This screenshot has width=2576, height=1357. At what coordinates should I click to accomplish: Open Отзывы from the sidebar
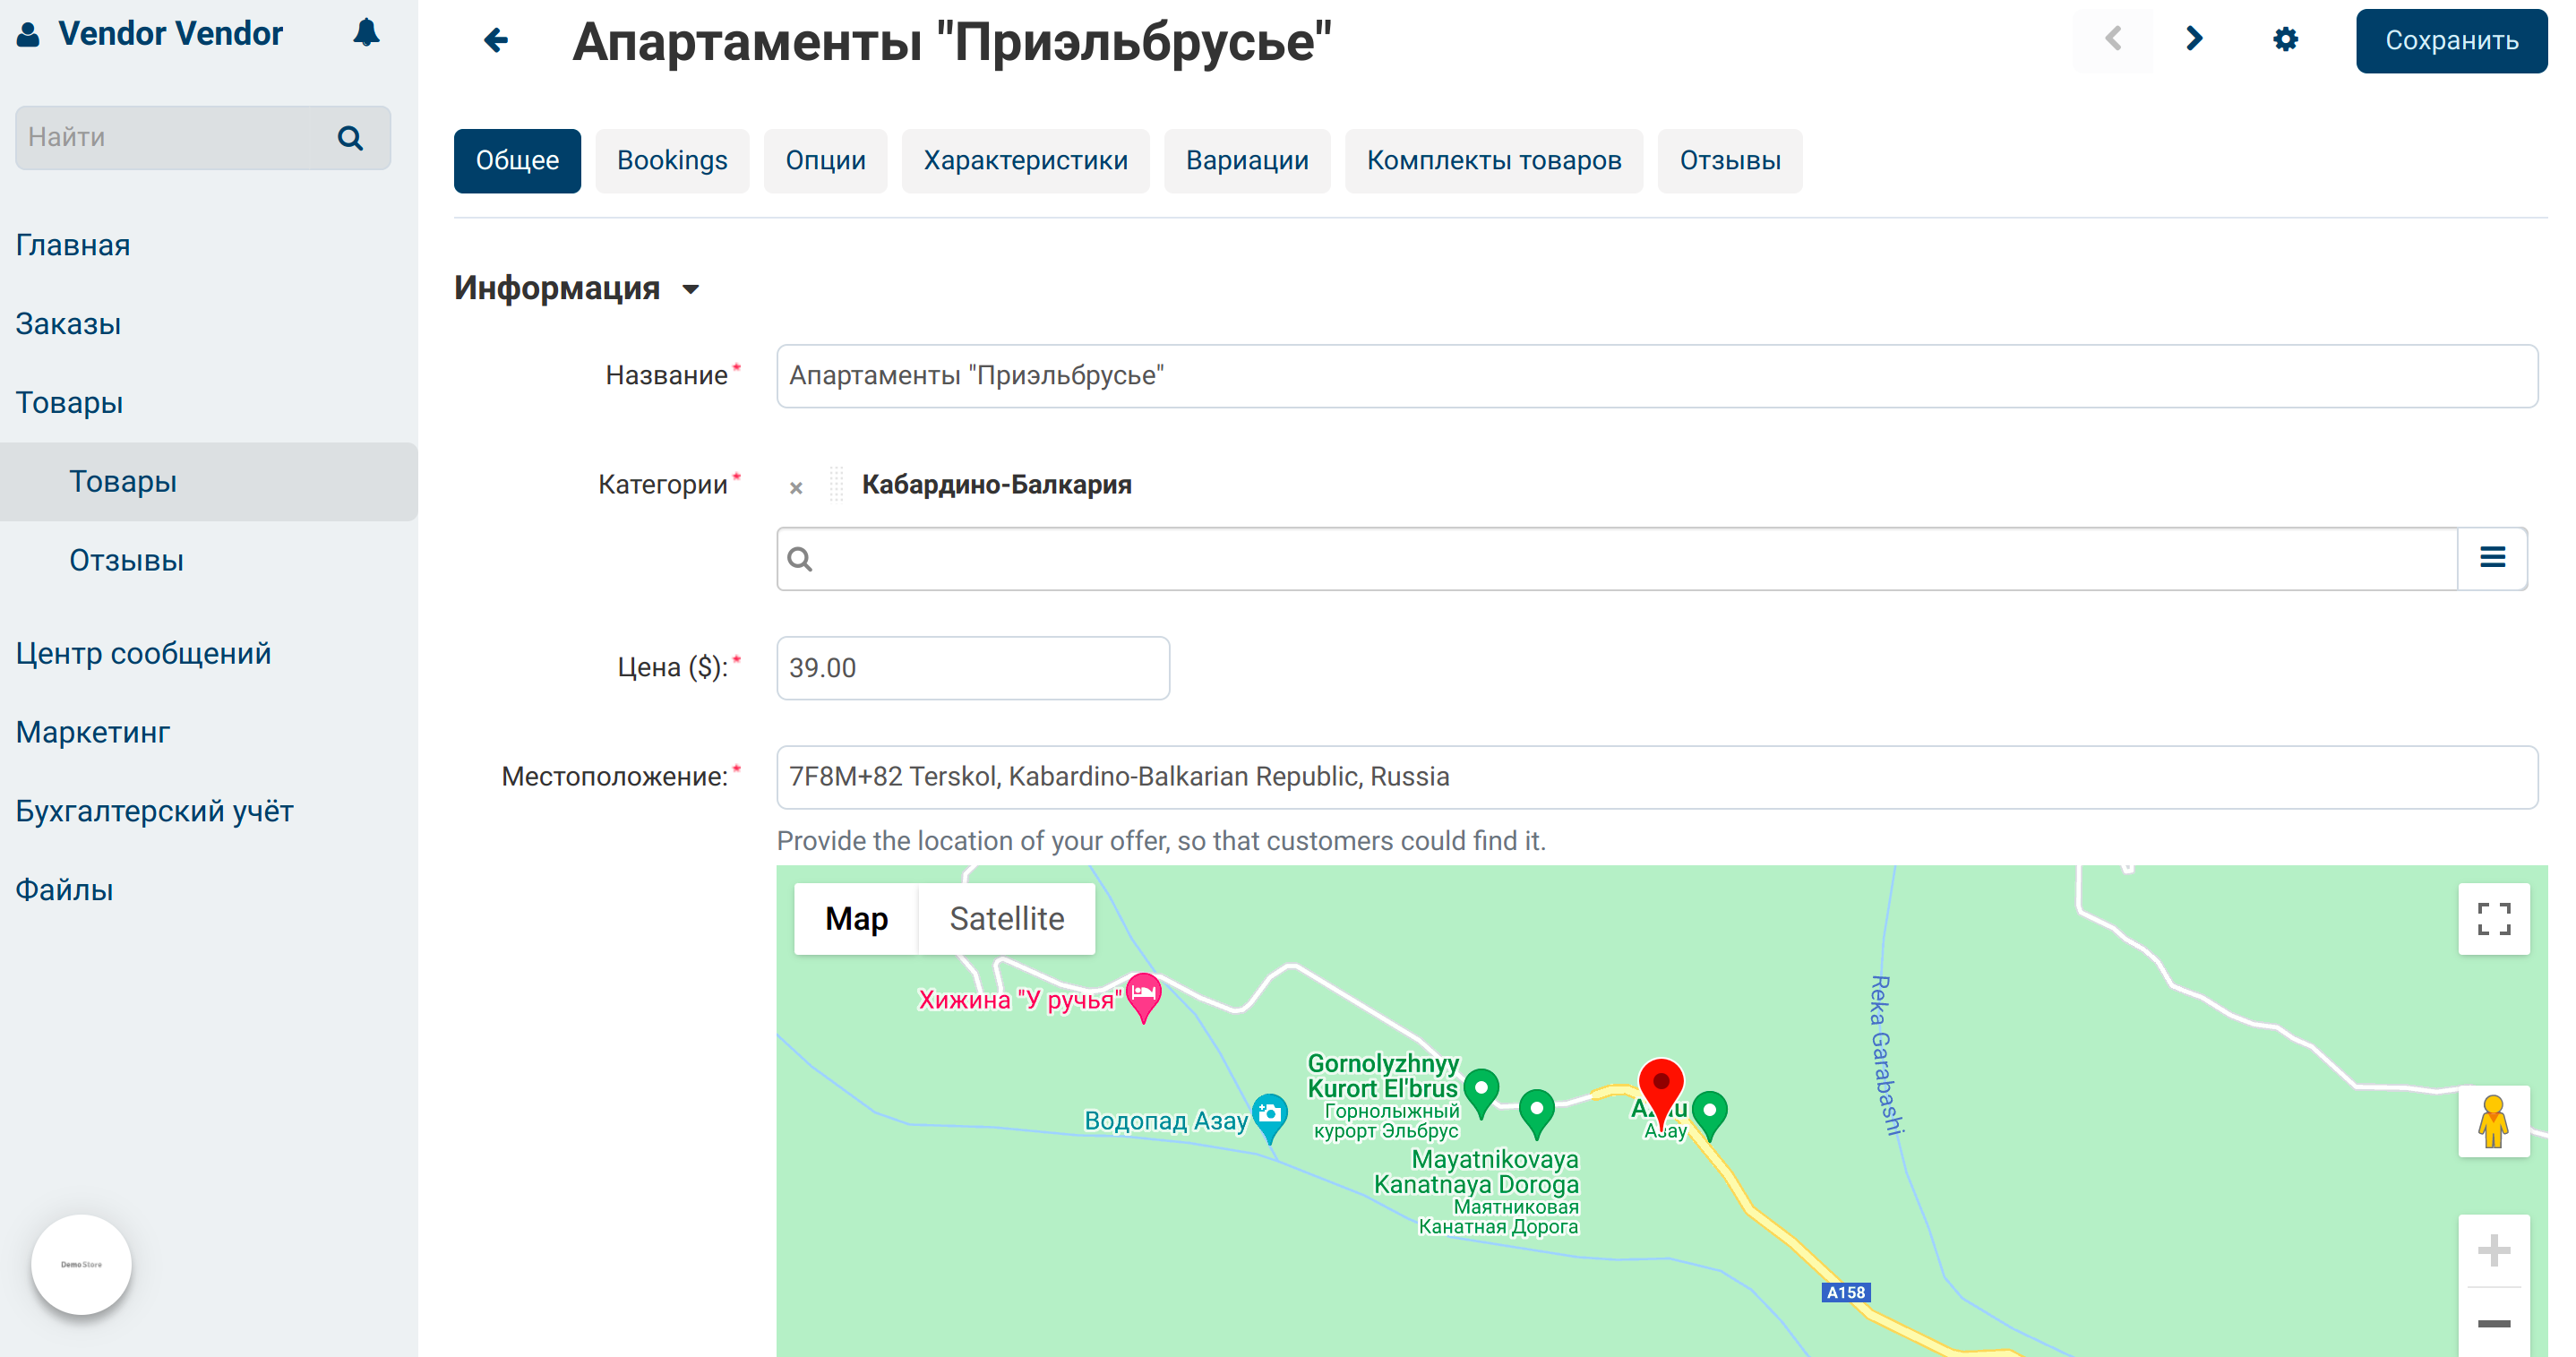click(126, 560)
